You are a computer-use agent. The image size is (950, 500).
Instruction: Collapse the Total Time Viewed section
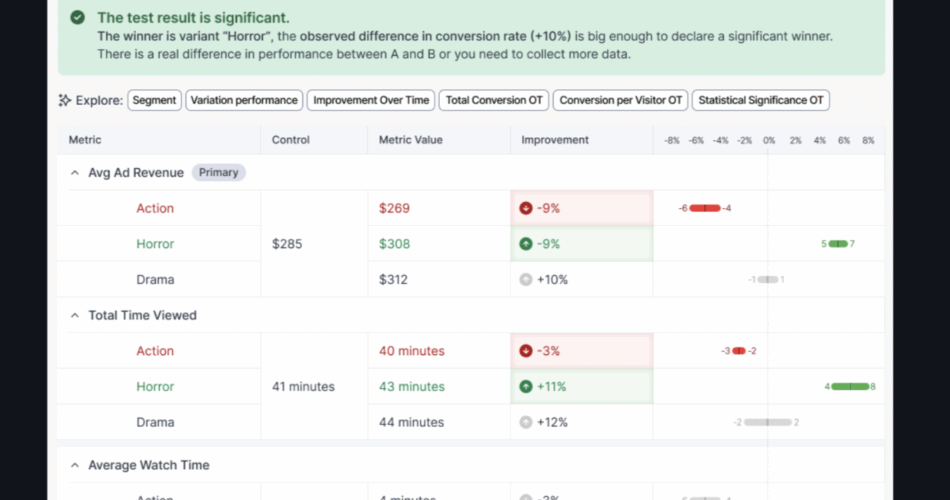74,316
